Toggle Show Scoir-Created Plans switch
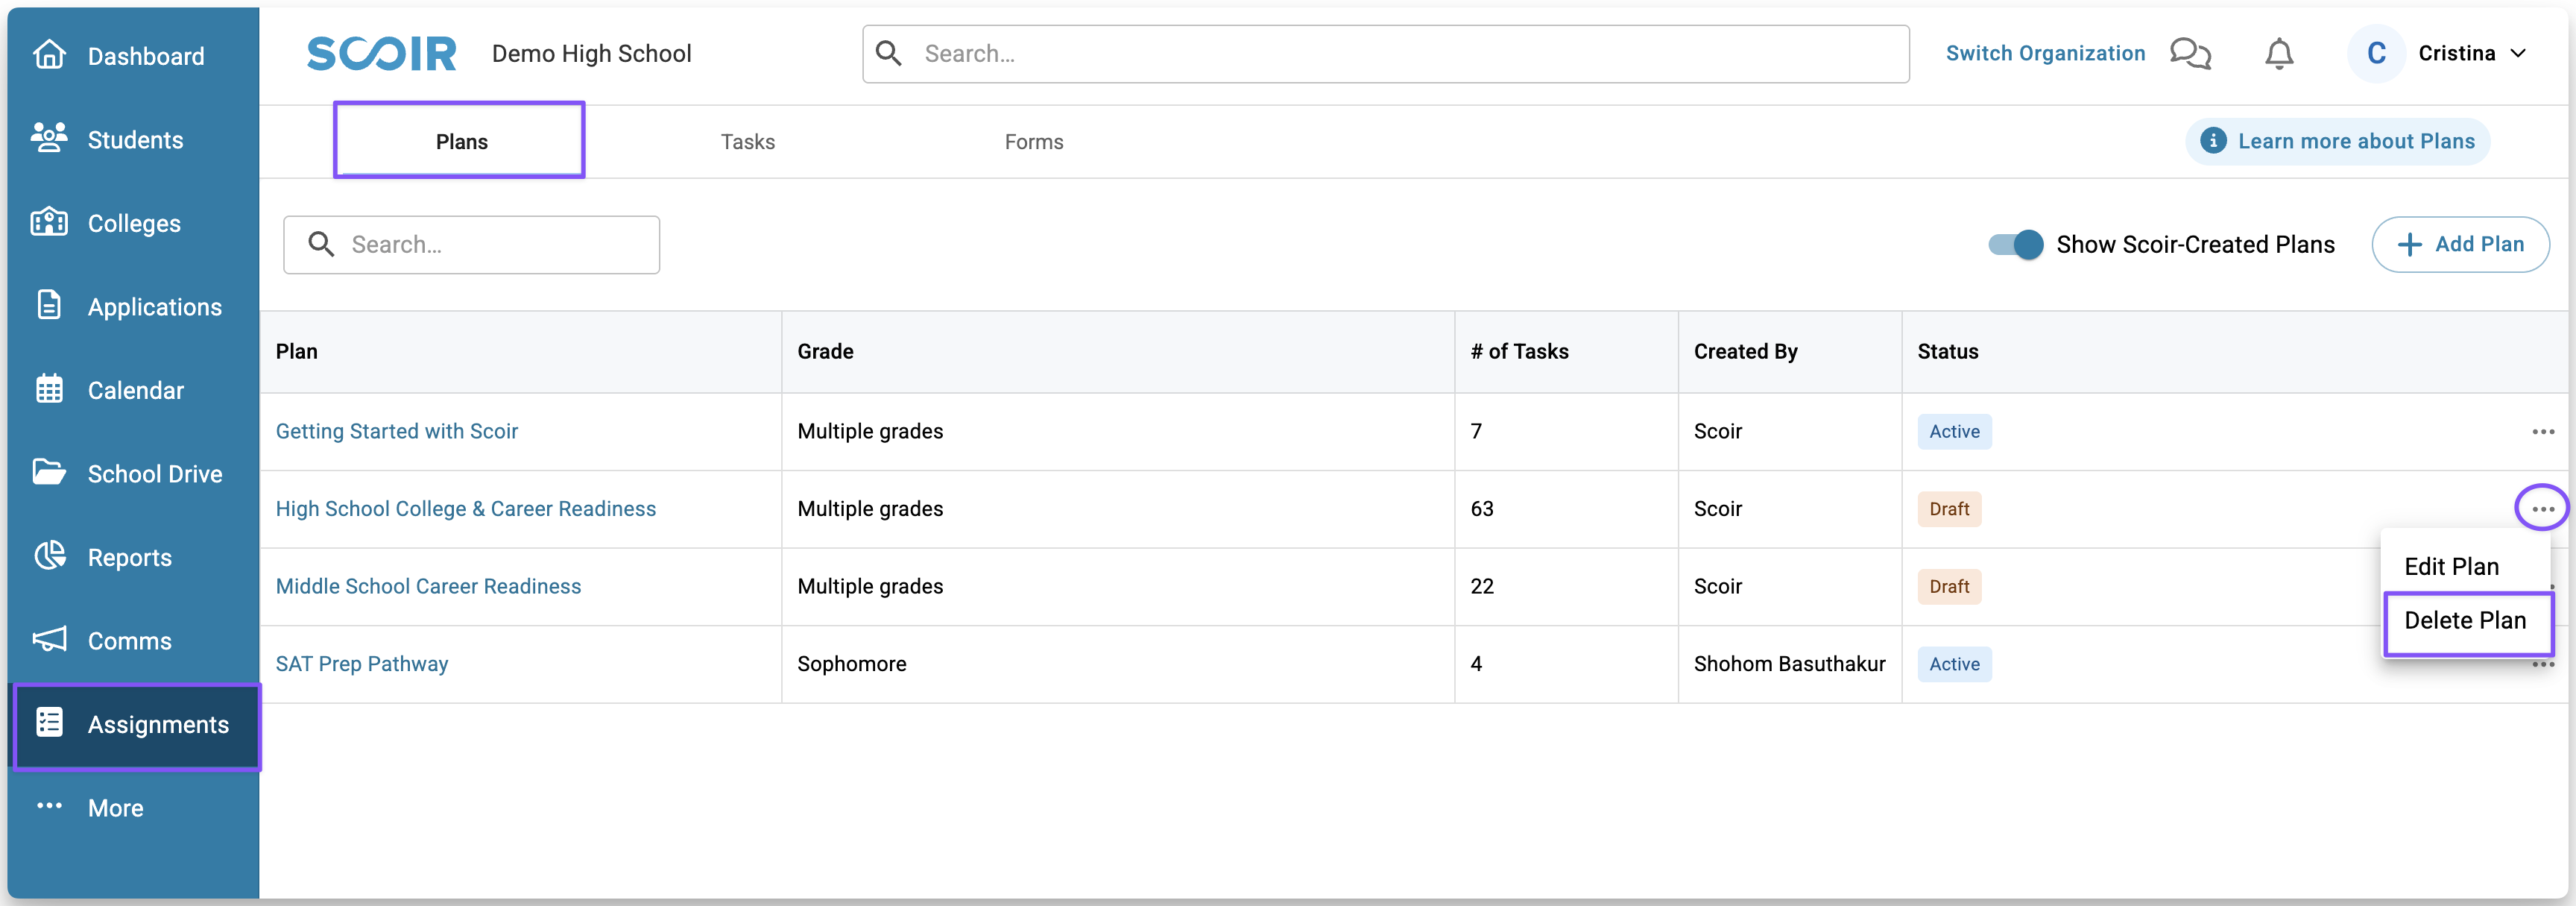The height and width of the screenshot is (906, 2576). pyautogui.click(x=2015, y=245)
